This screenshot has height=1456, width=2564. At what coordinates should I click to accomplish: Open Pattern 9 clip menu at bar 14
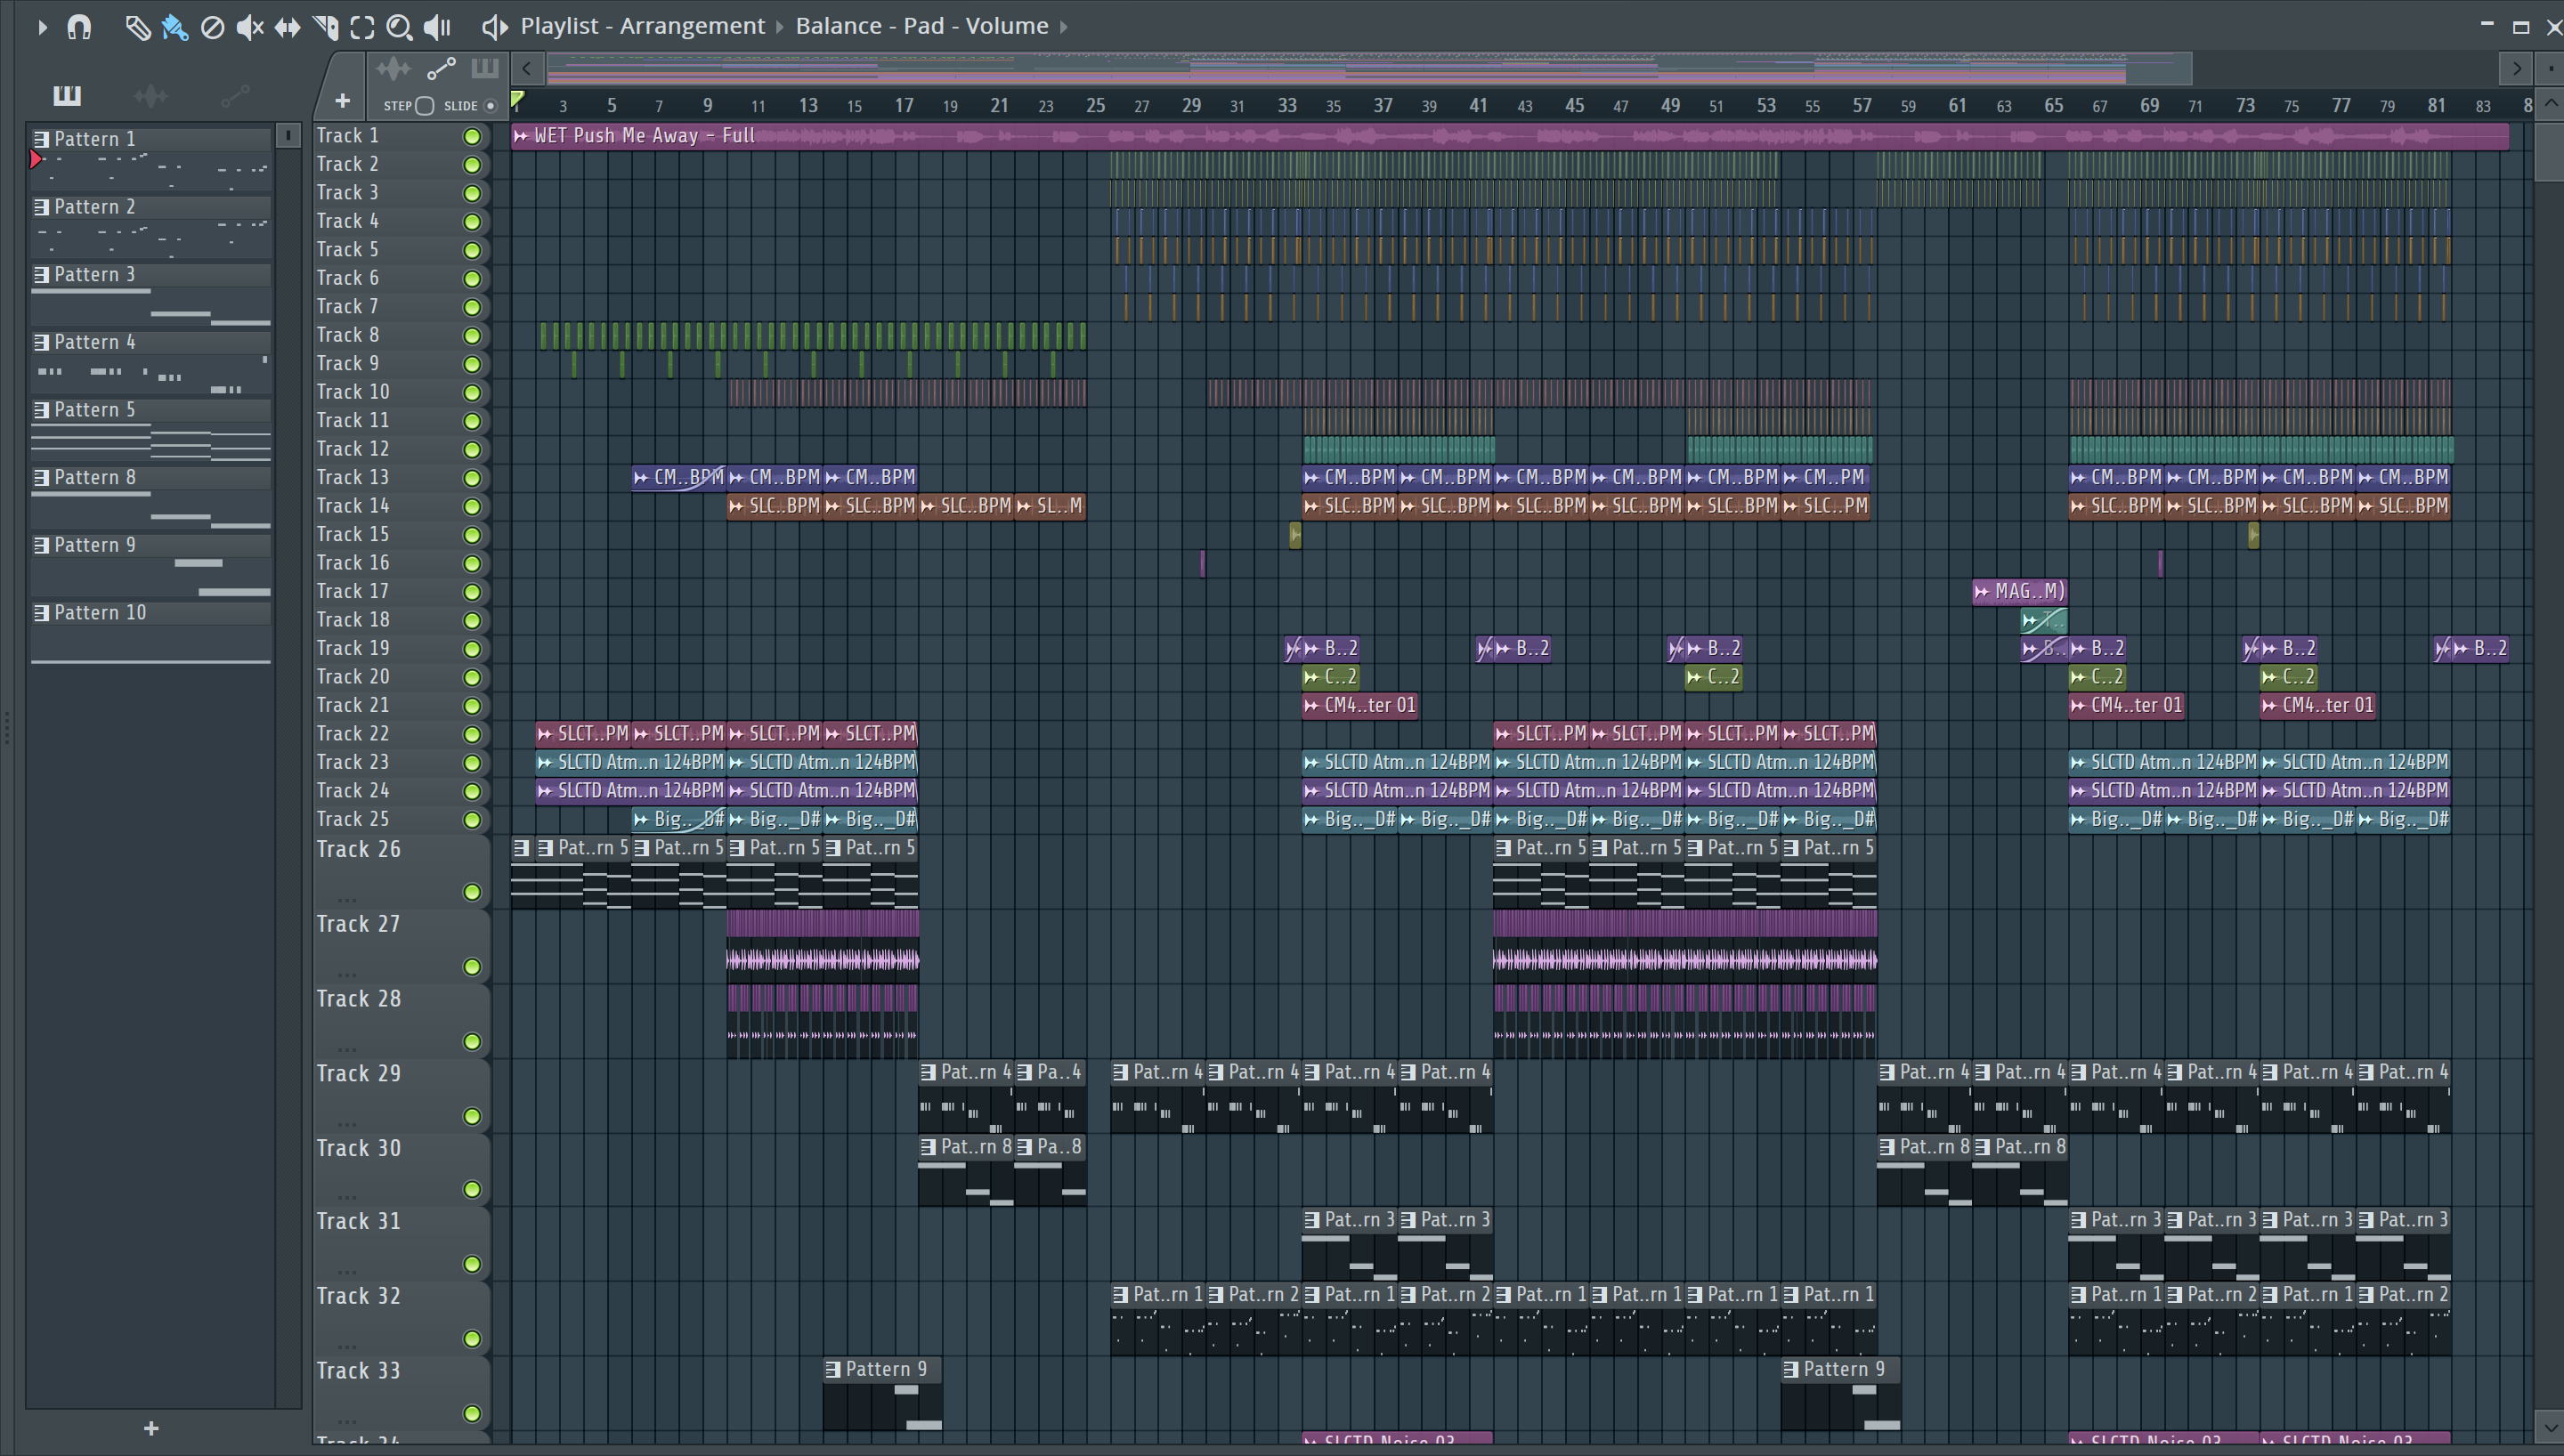[x=833, y=1370]
